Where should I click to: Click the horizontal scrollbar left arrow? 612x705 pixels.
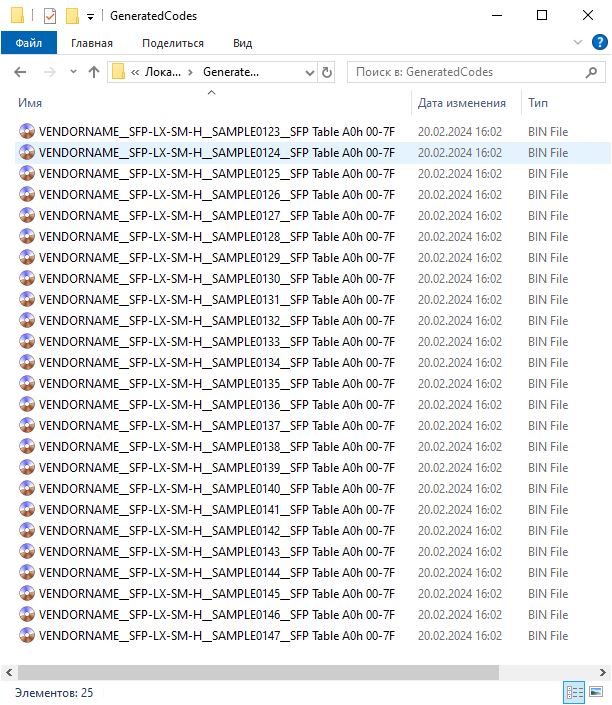(x=9, y=673)
